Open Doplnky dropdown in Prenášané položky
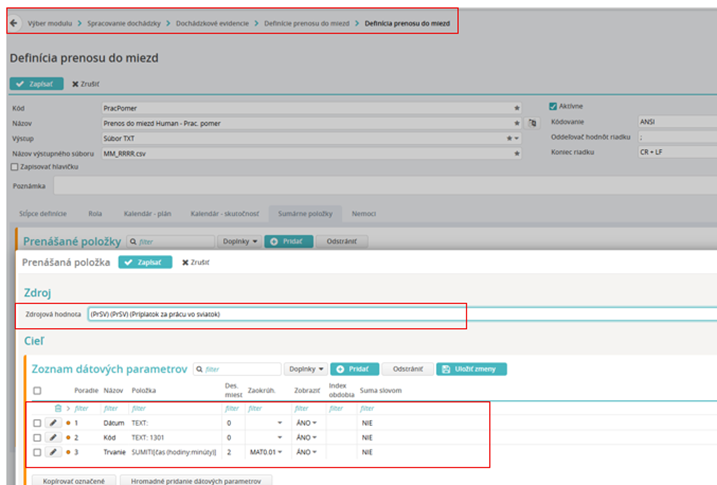 (x=240, y=241)
